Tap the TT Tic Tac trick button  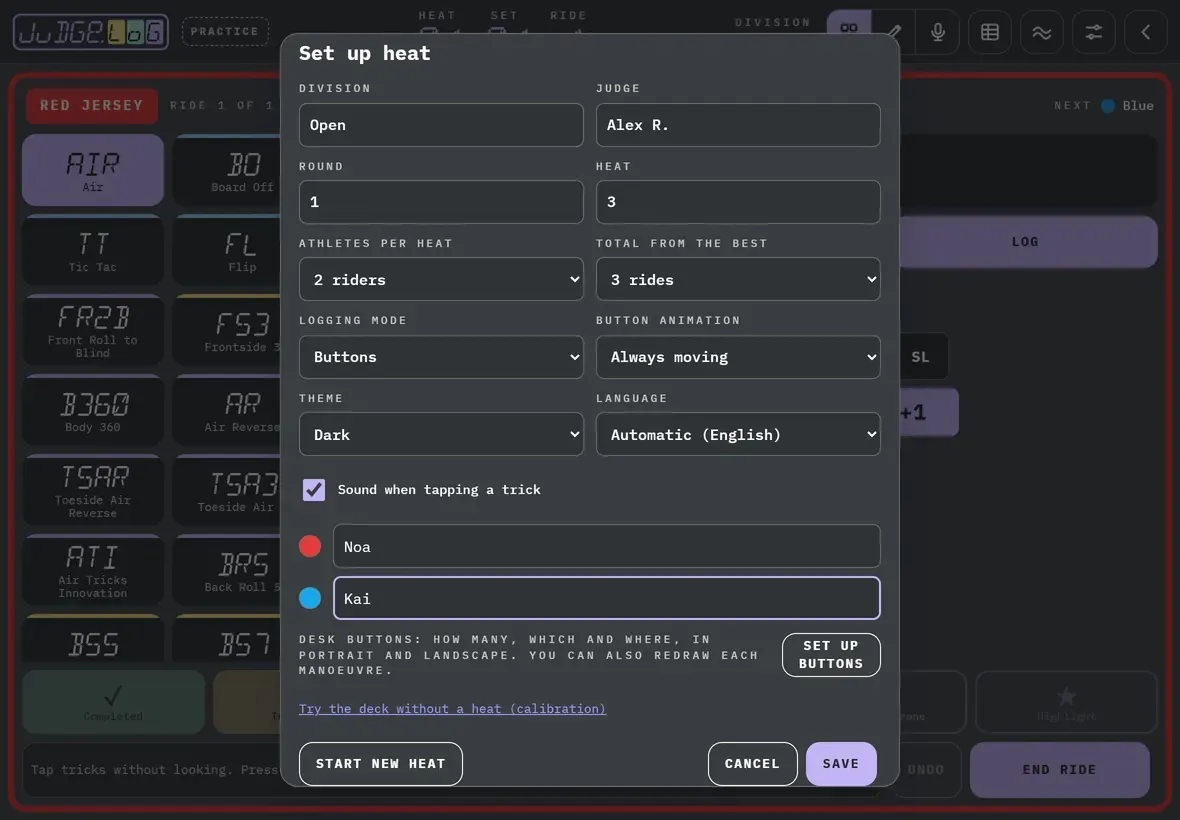(x=93, y=251)
